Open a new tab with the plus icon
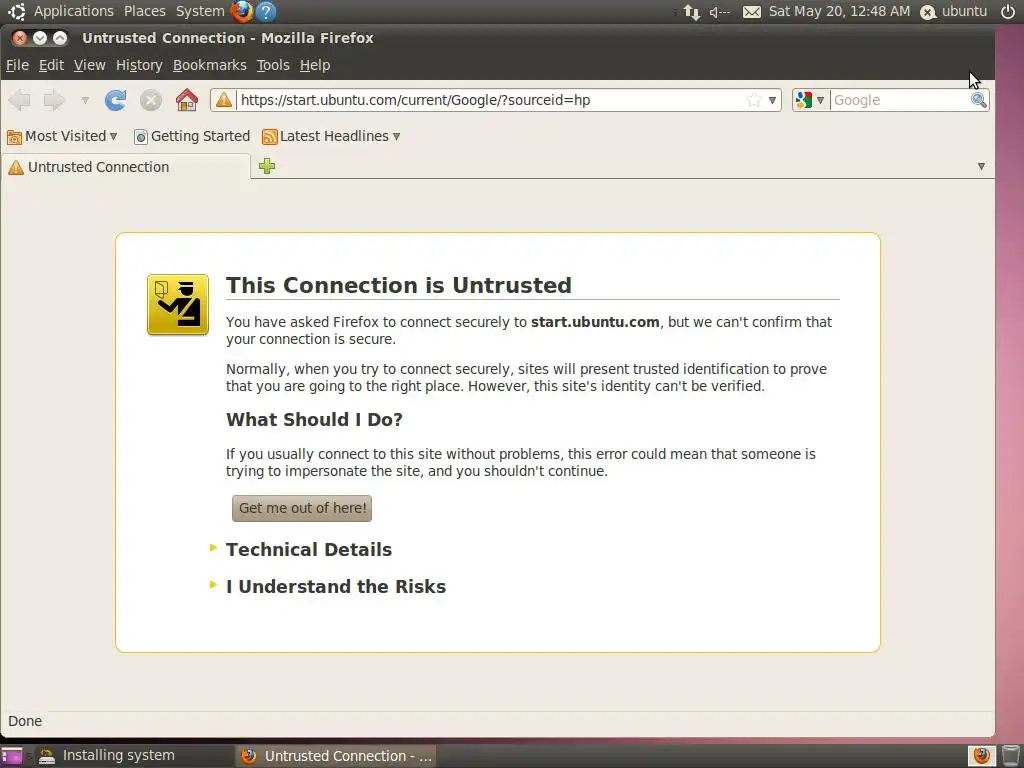This screenshot has width=1024, height=768. click(266, 167)
